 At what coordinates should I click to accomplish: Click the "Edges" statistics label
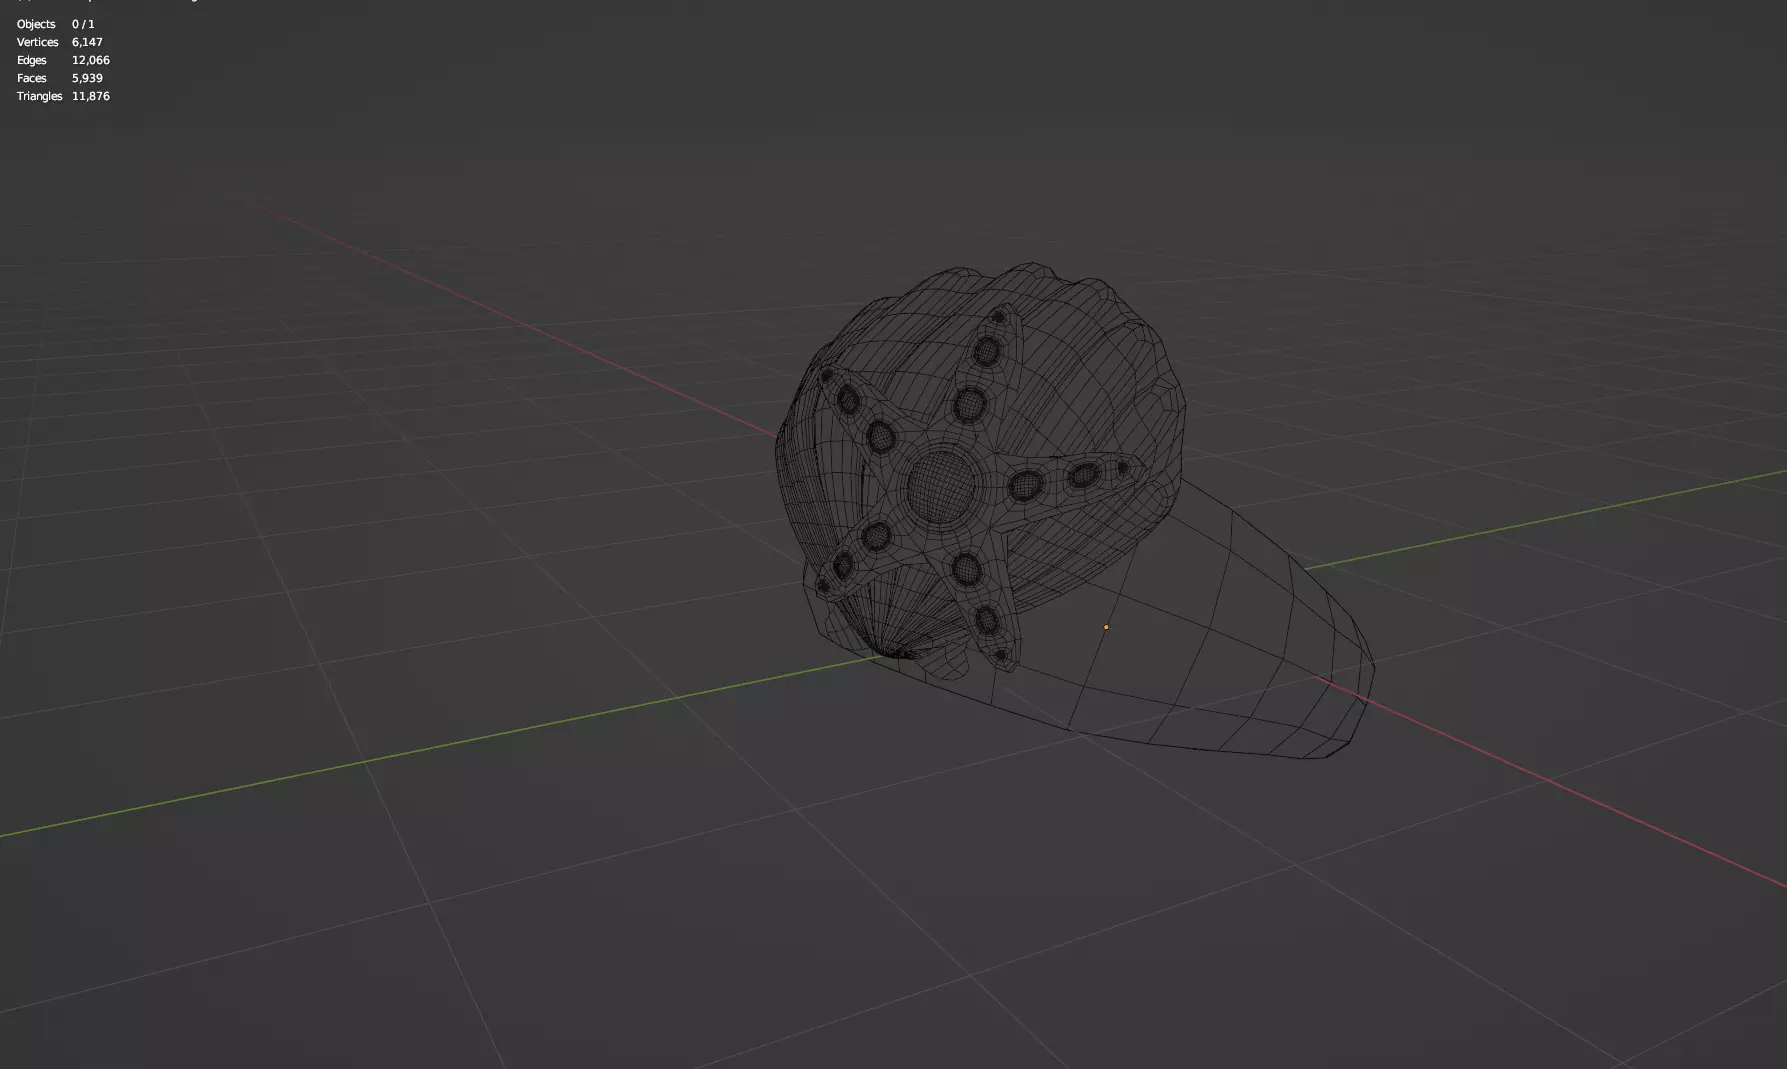coord(32,60)
